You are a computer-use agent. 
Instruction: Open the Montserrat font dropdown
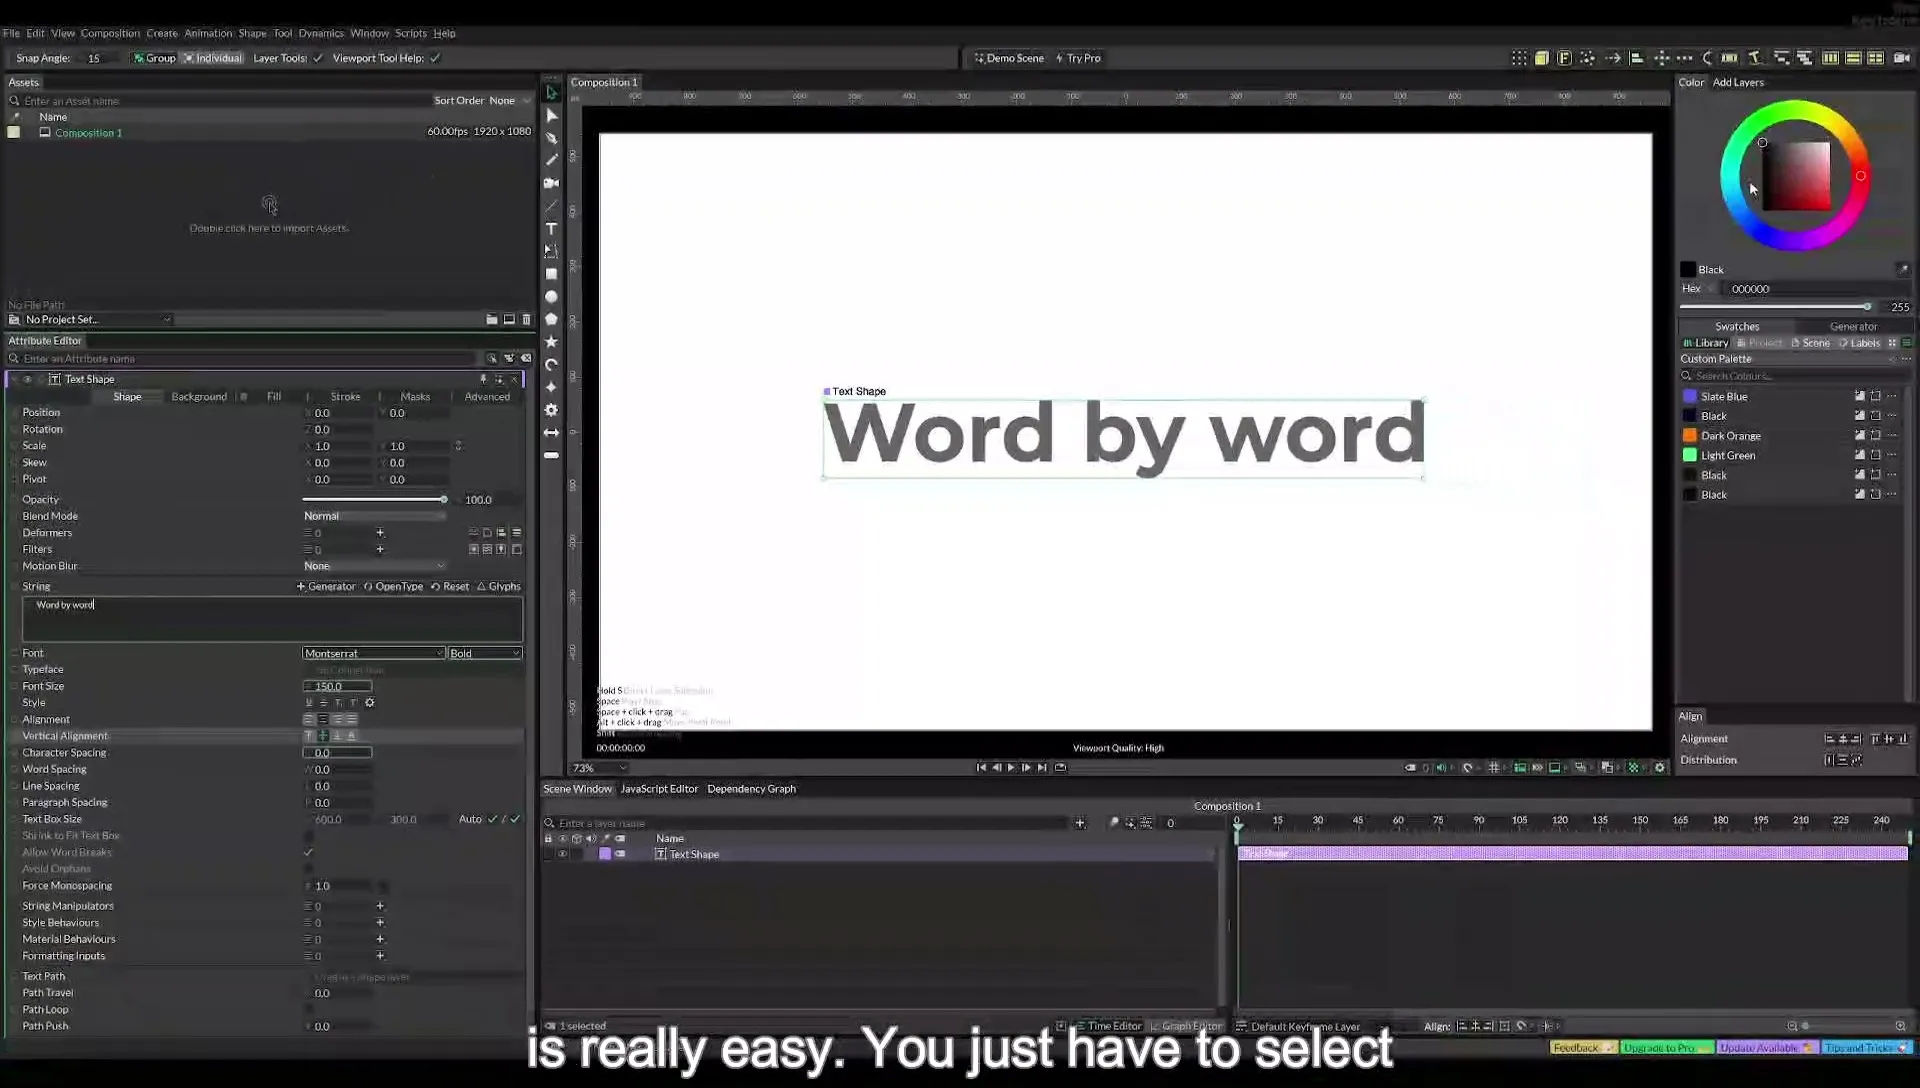373,654
